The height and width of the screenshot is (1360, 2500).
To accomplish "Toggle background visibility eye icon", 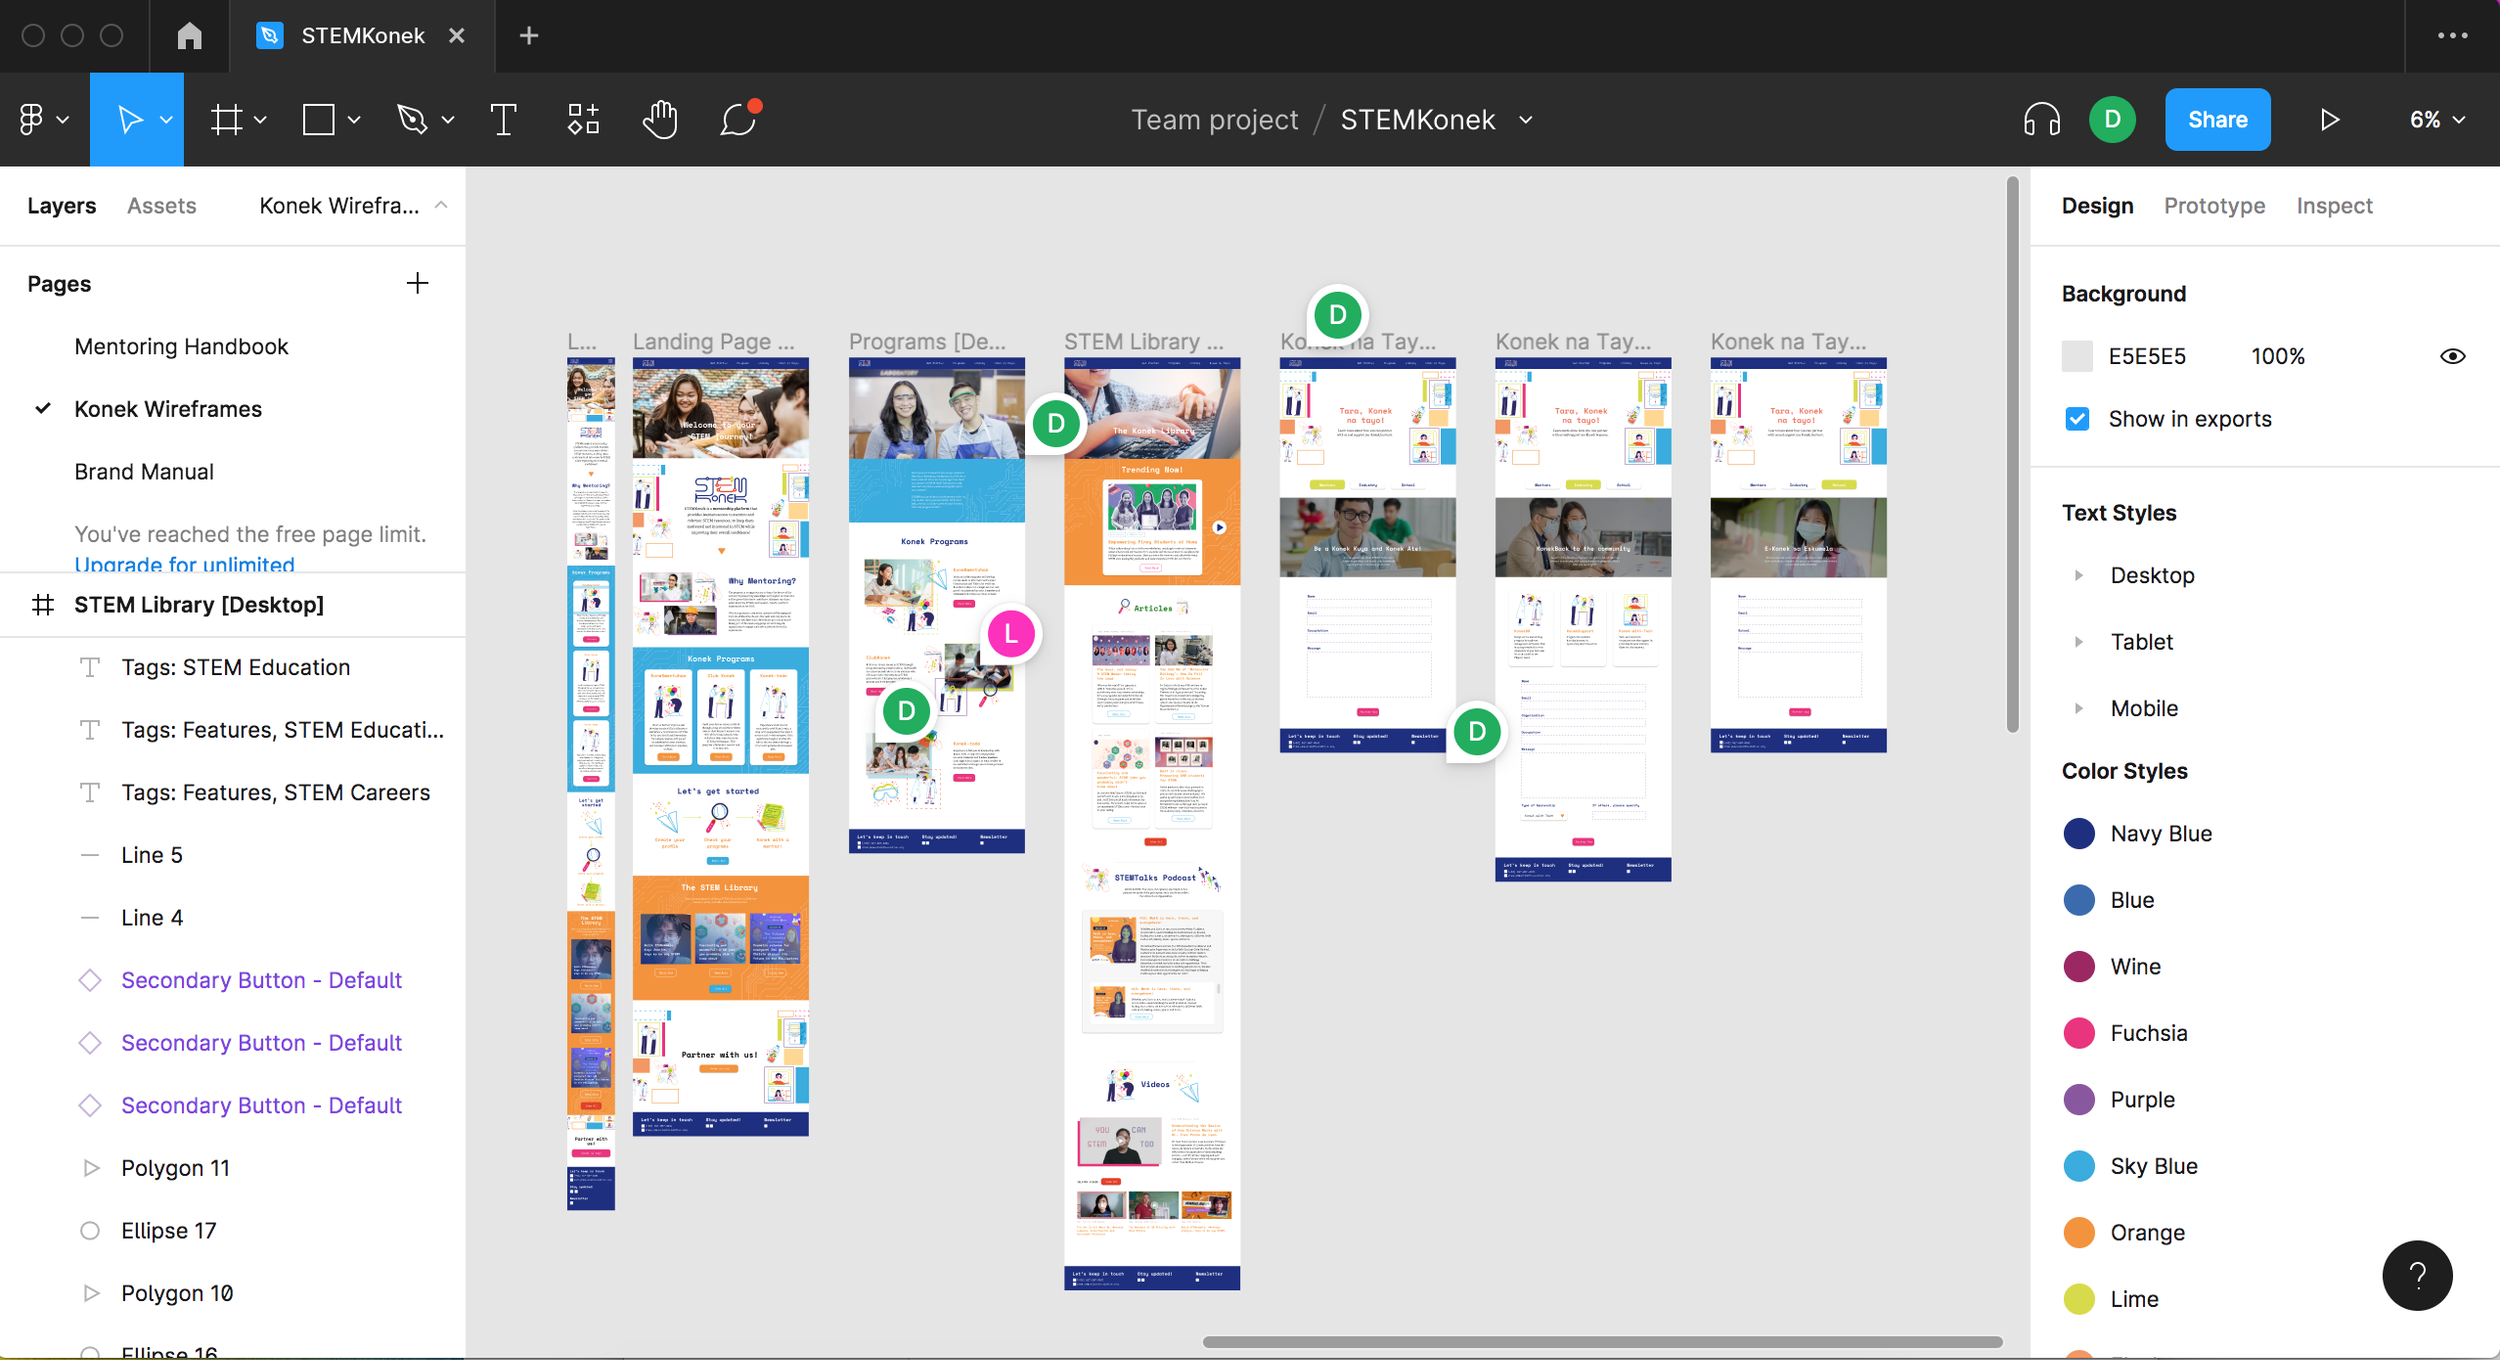I will [2452, 357].
